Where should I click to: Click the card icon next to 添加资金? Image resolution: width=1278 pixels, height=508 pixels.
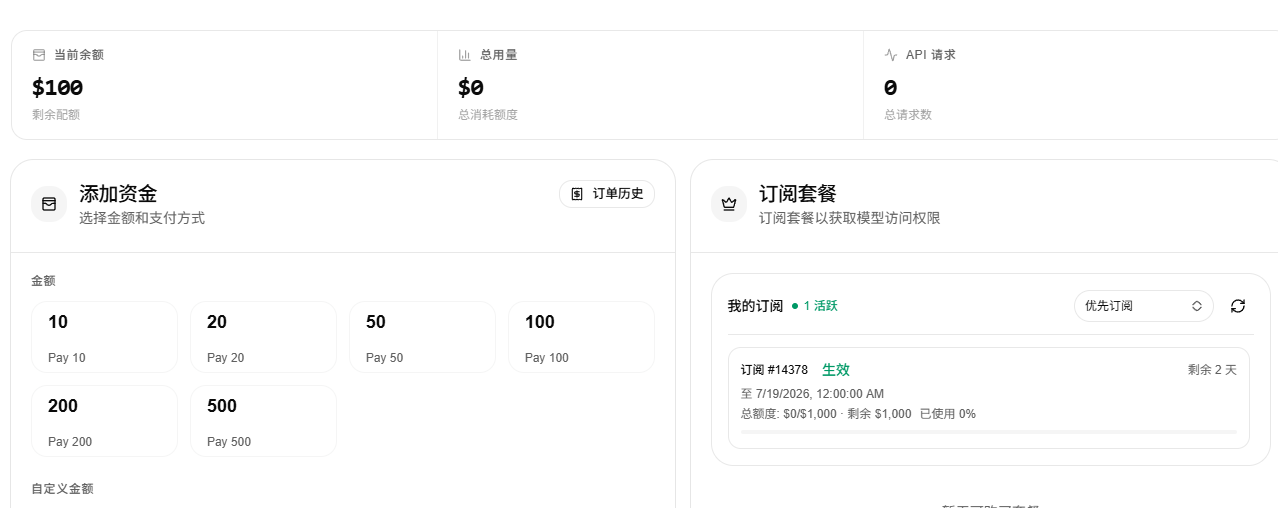(x=49, y=204)
